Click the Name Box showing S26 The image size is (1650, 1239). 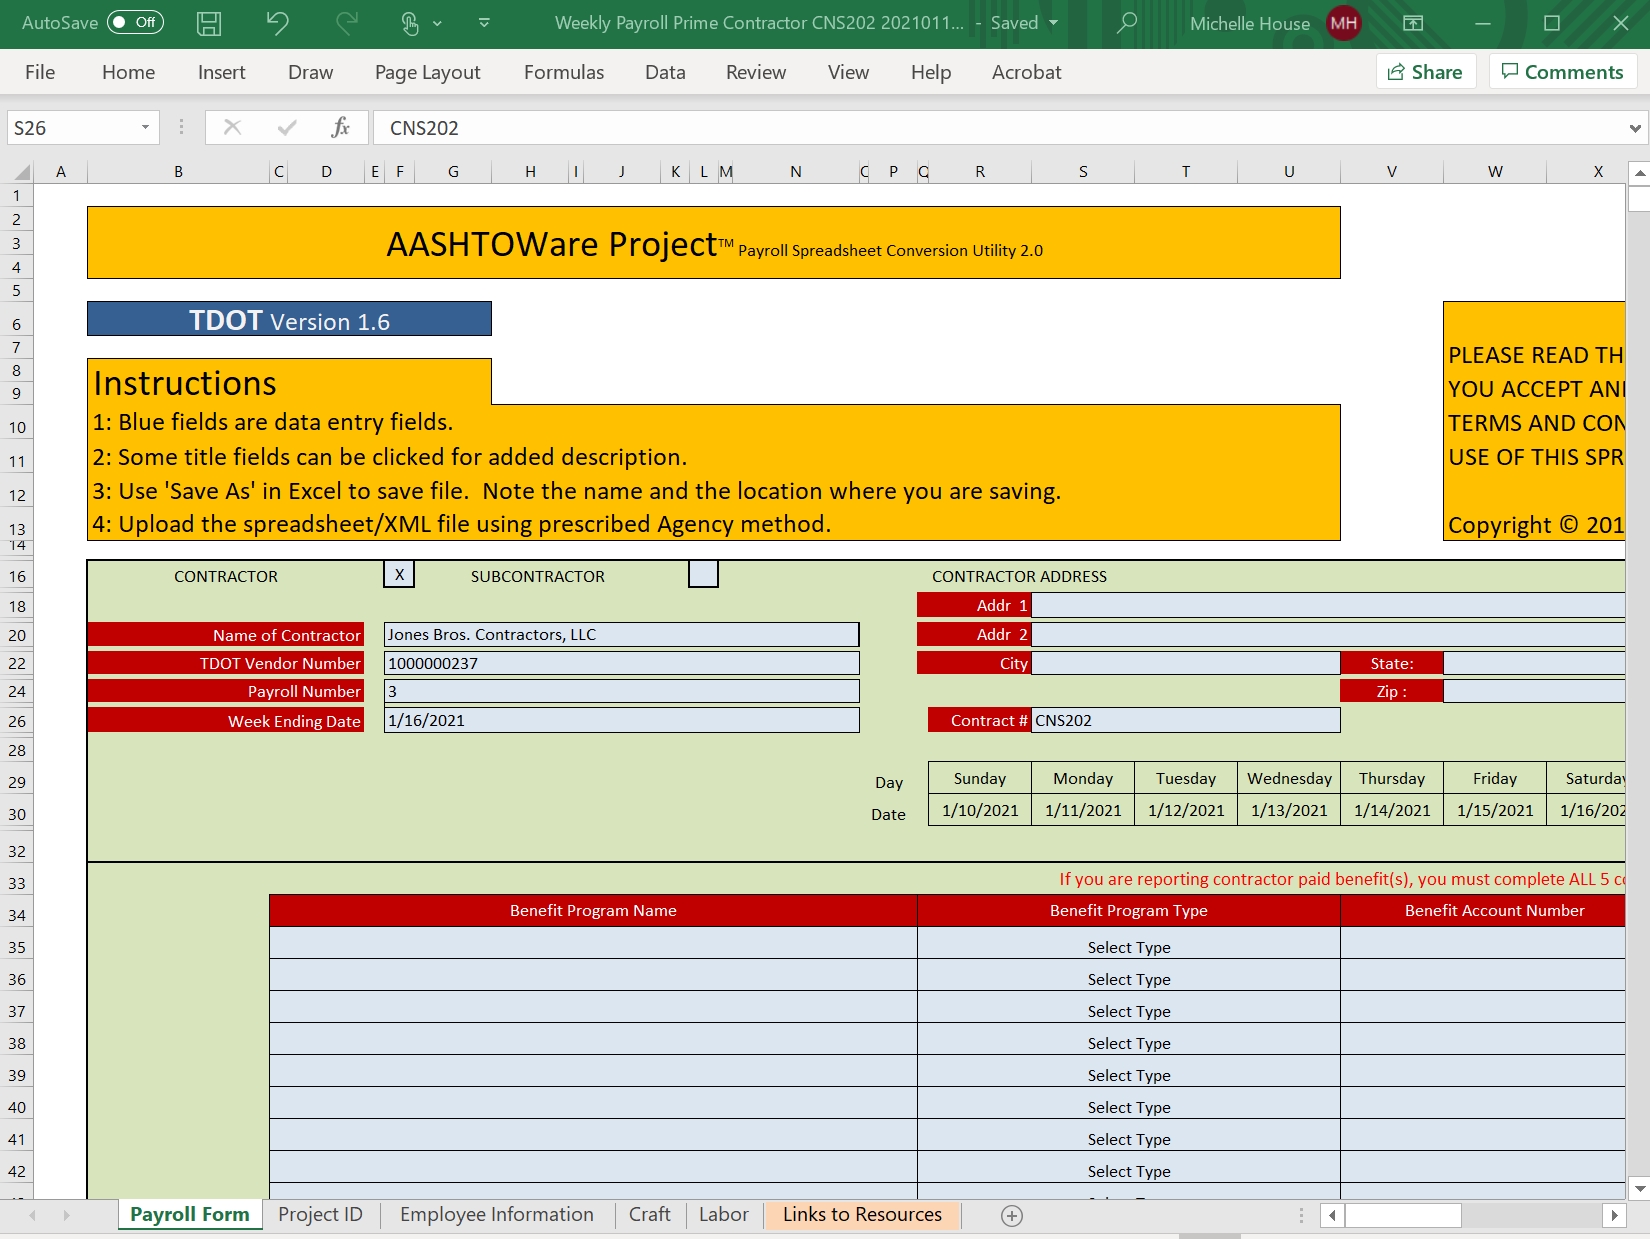pos(70,128)
